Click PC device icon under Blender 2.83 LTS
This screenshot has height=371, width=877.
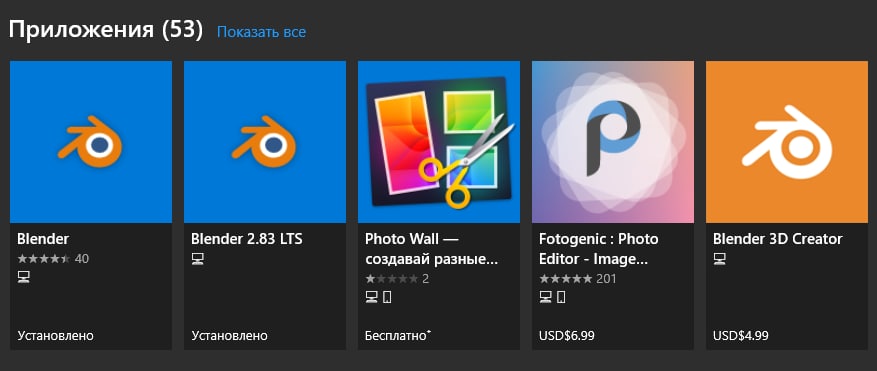[x=197, y=258]
